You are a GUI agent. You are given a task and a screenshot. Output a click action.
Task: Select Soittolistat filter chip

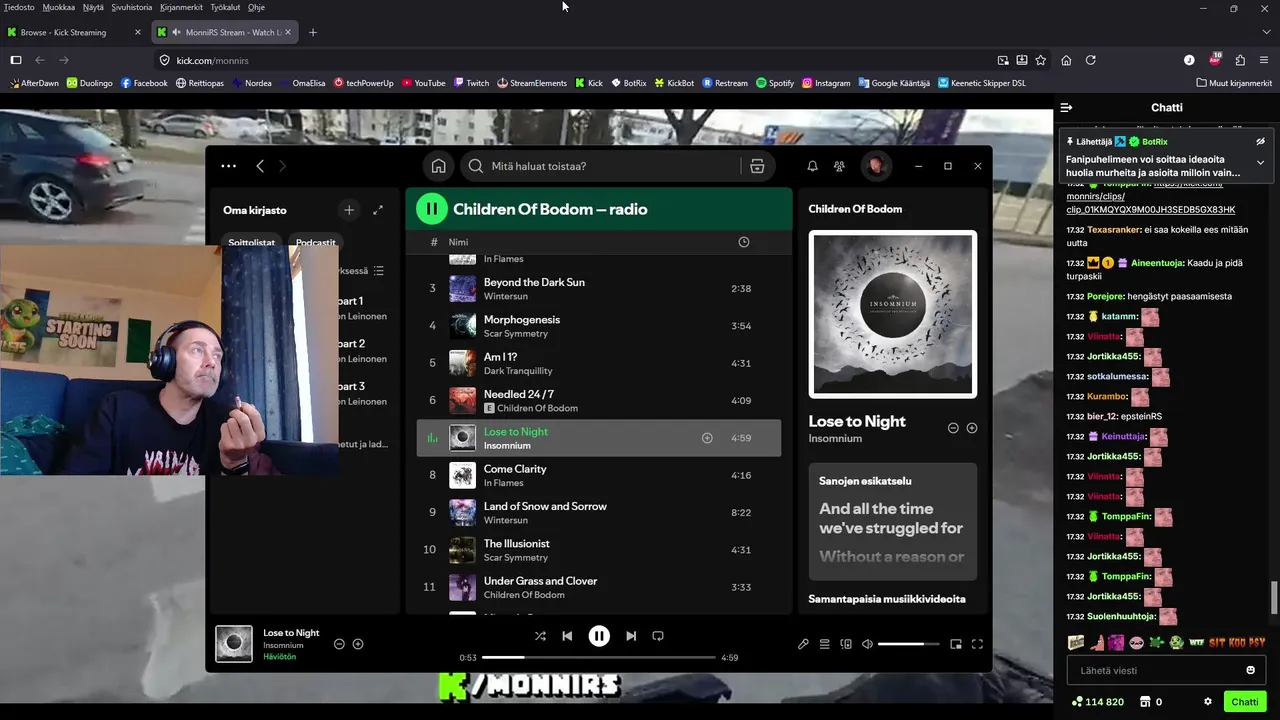coord(251,243)
